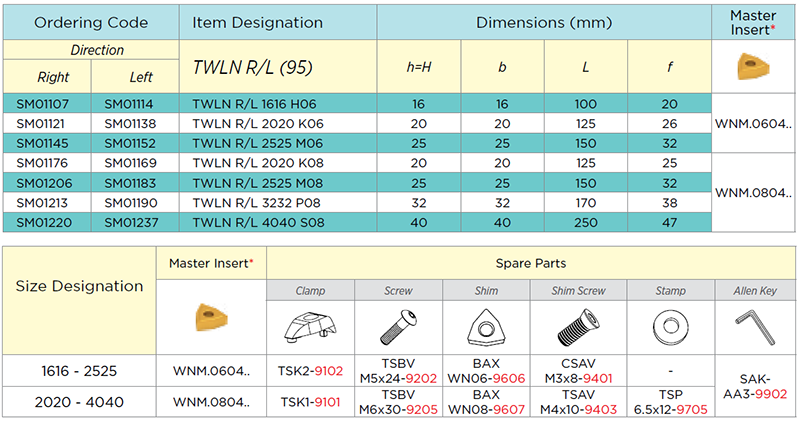Viewport: 800px width, 422px height.
Task: Click the master insert image in spare parts table
Action: click(211, 317)
